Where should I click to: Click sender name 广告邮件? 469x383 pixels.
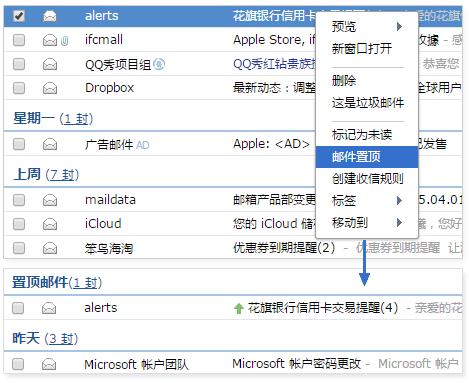pyautogui.click(x=109, y=144)
